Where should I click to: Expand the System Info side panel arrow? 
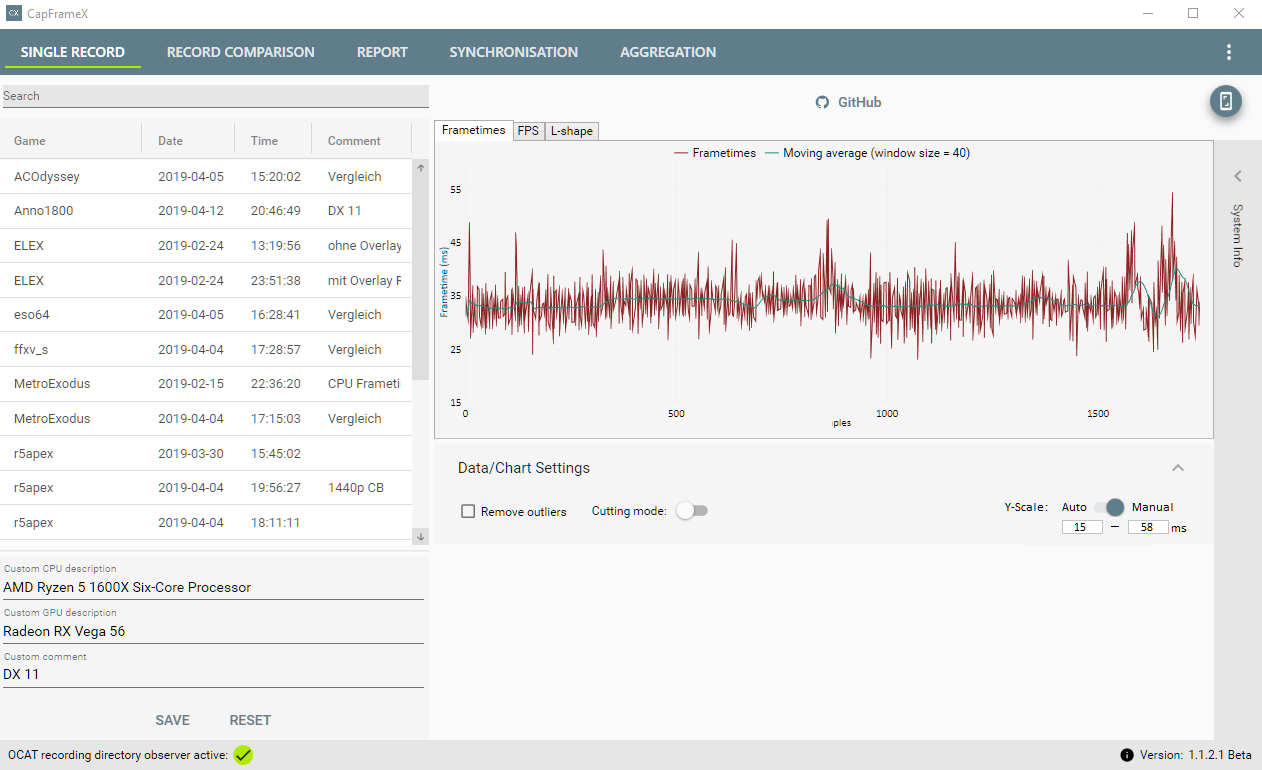point(1237,176)
